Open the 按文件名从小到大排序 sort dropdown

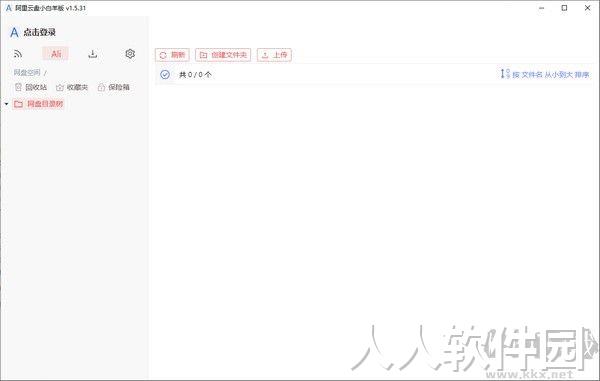pyautogui.click(x=545, y=74)
